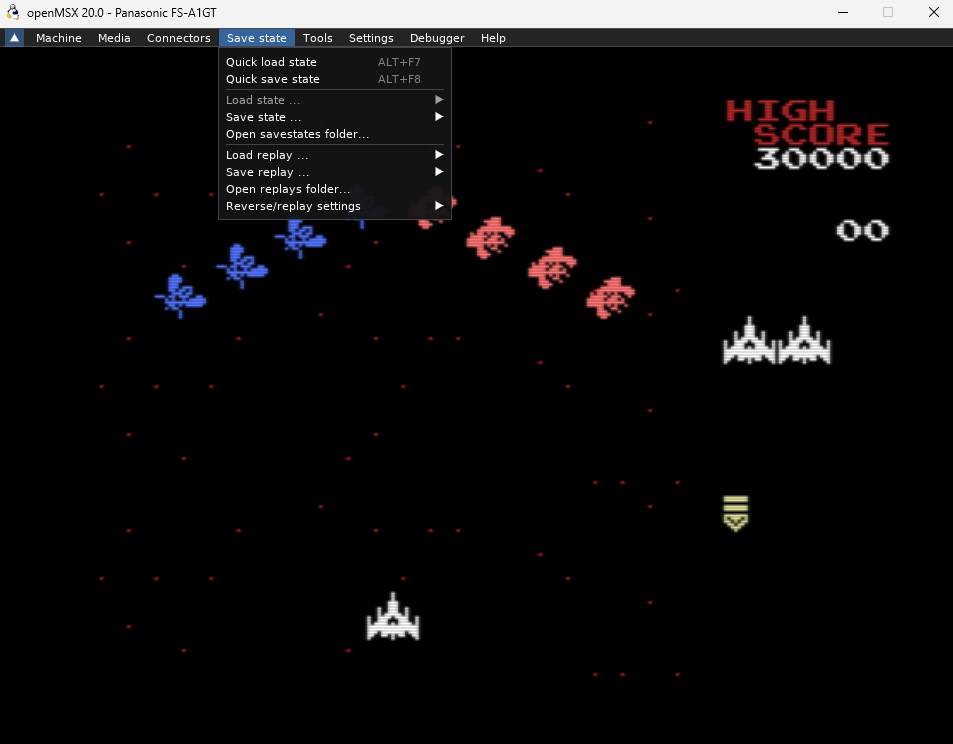Expand the Save state ... submenu
The height and width of the screenshot is (744, 953).
pos(335,117)
